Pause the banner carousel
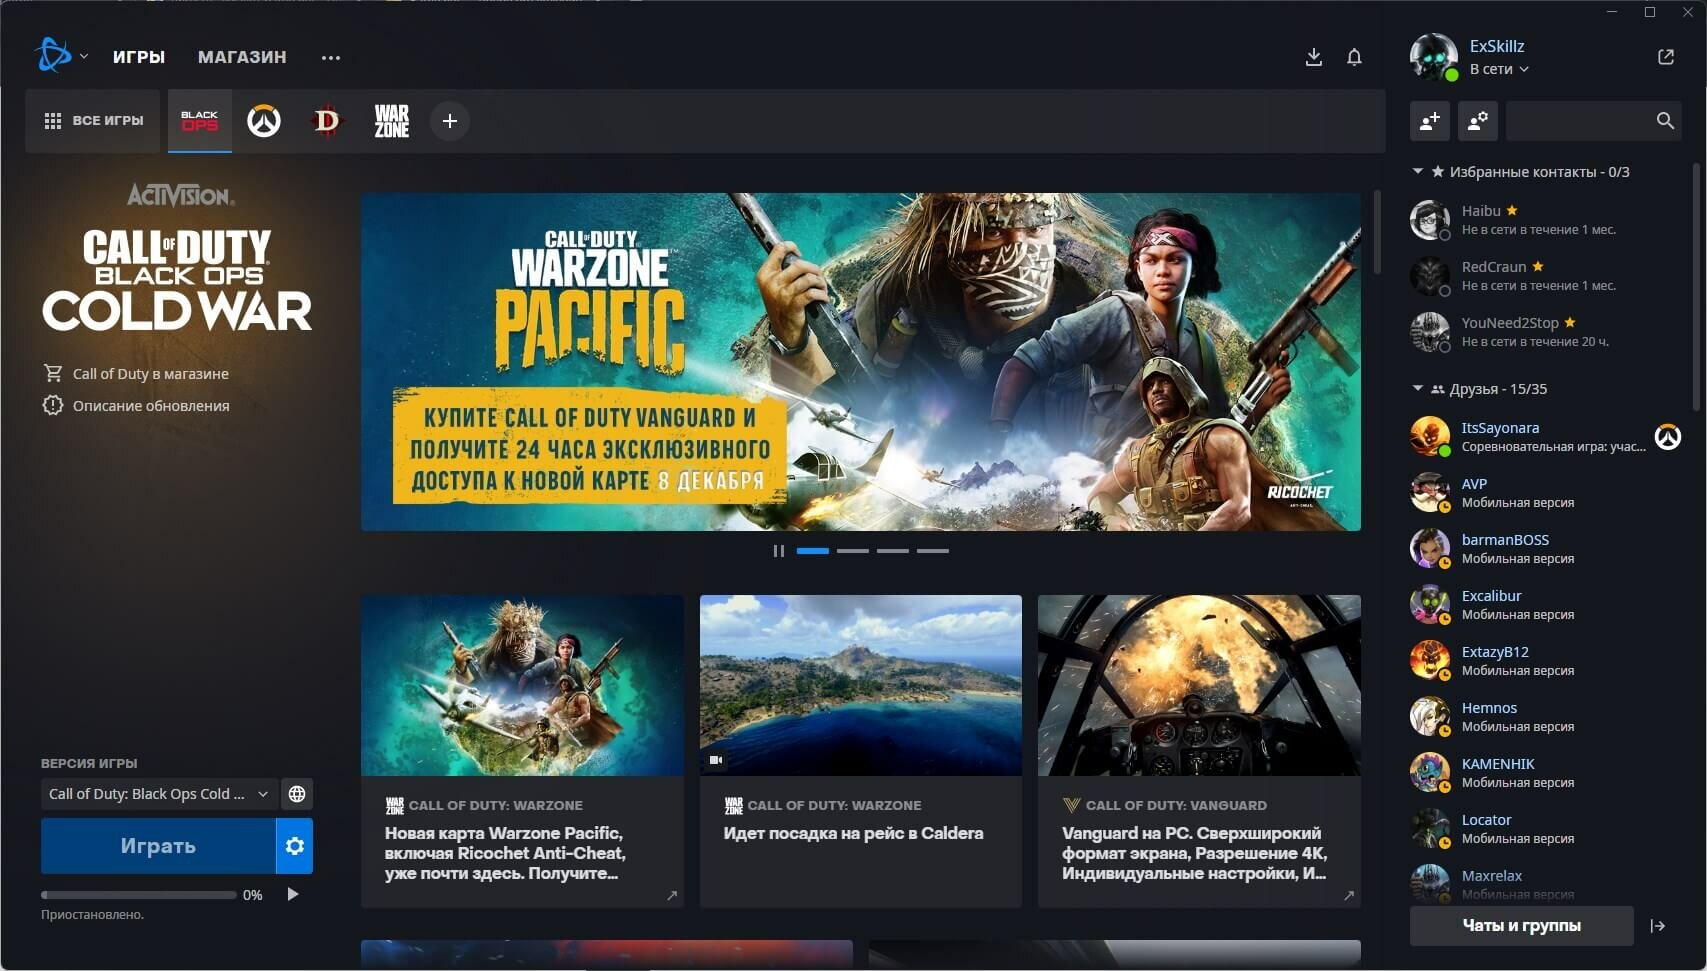The width and height of the screenshot is (1707, 971). pyautogui.click(x=778, y=551)
